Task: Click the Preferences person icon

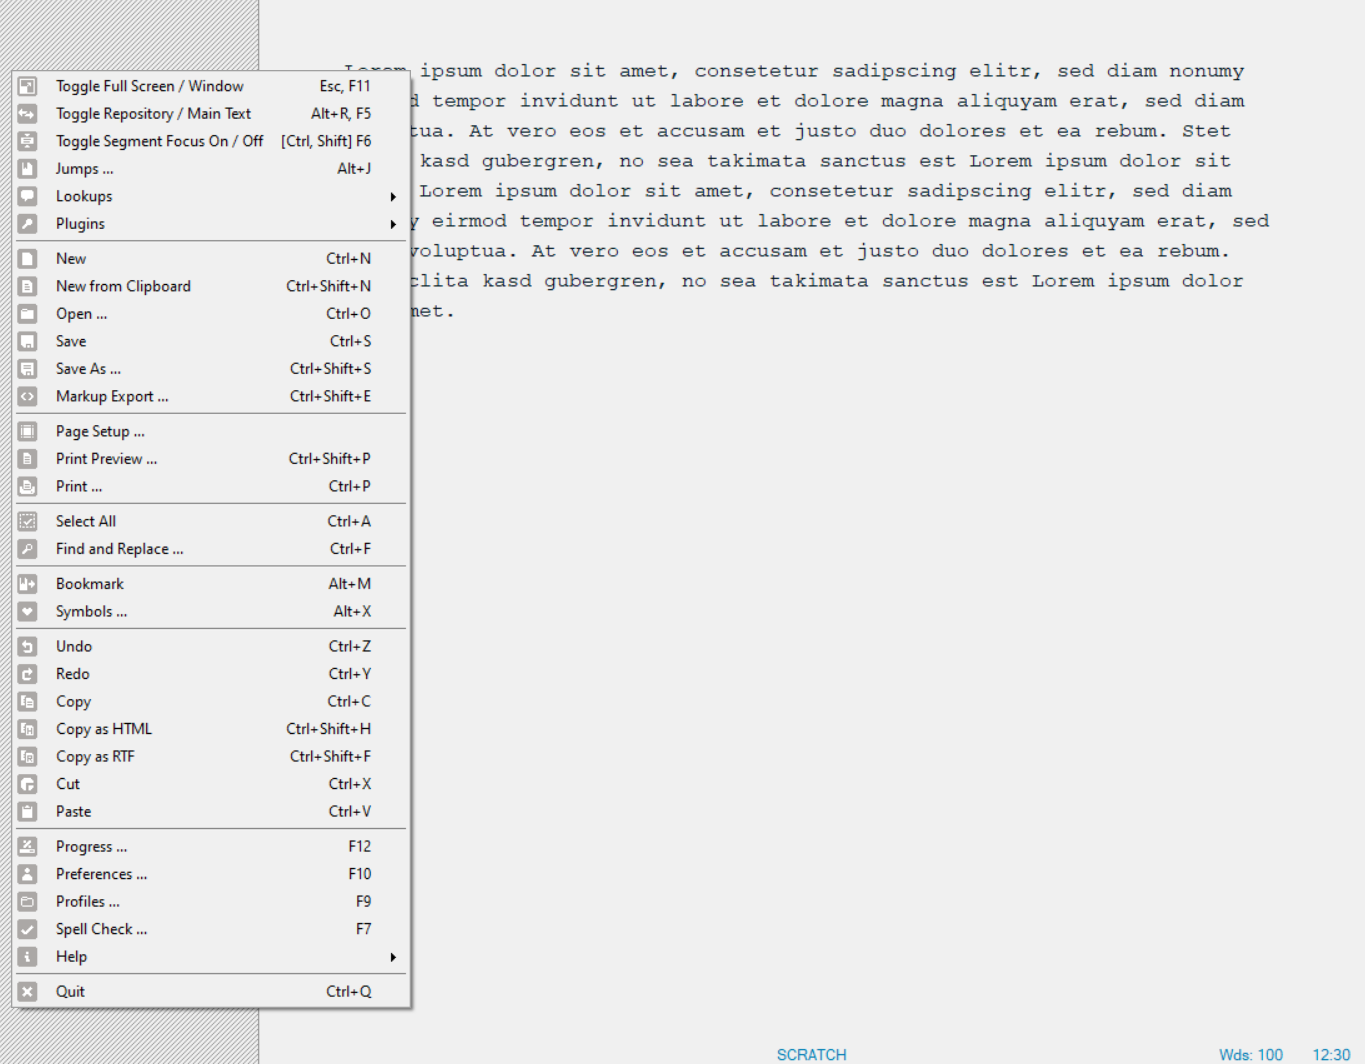Action: coord(28,874)
